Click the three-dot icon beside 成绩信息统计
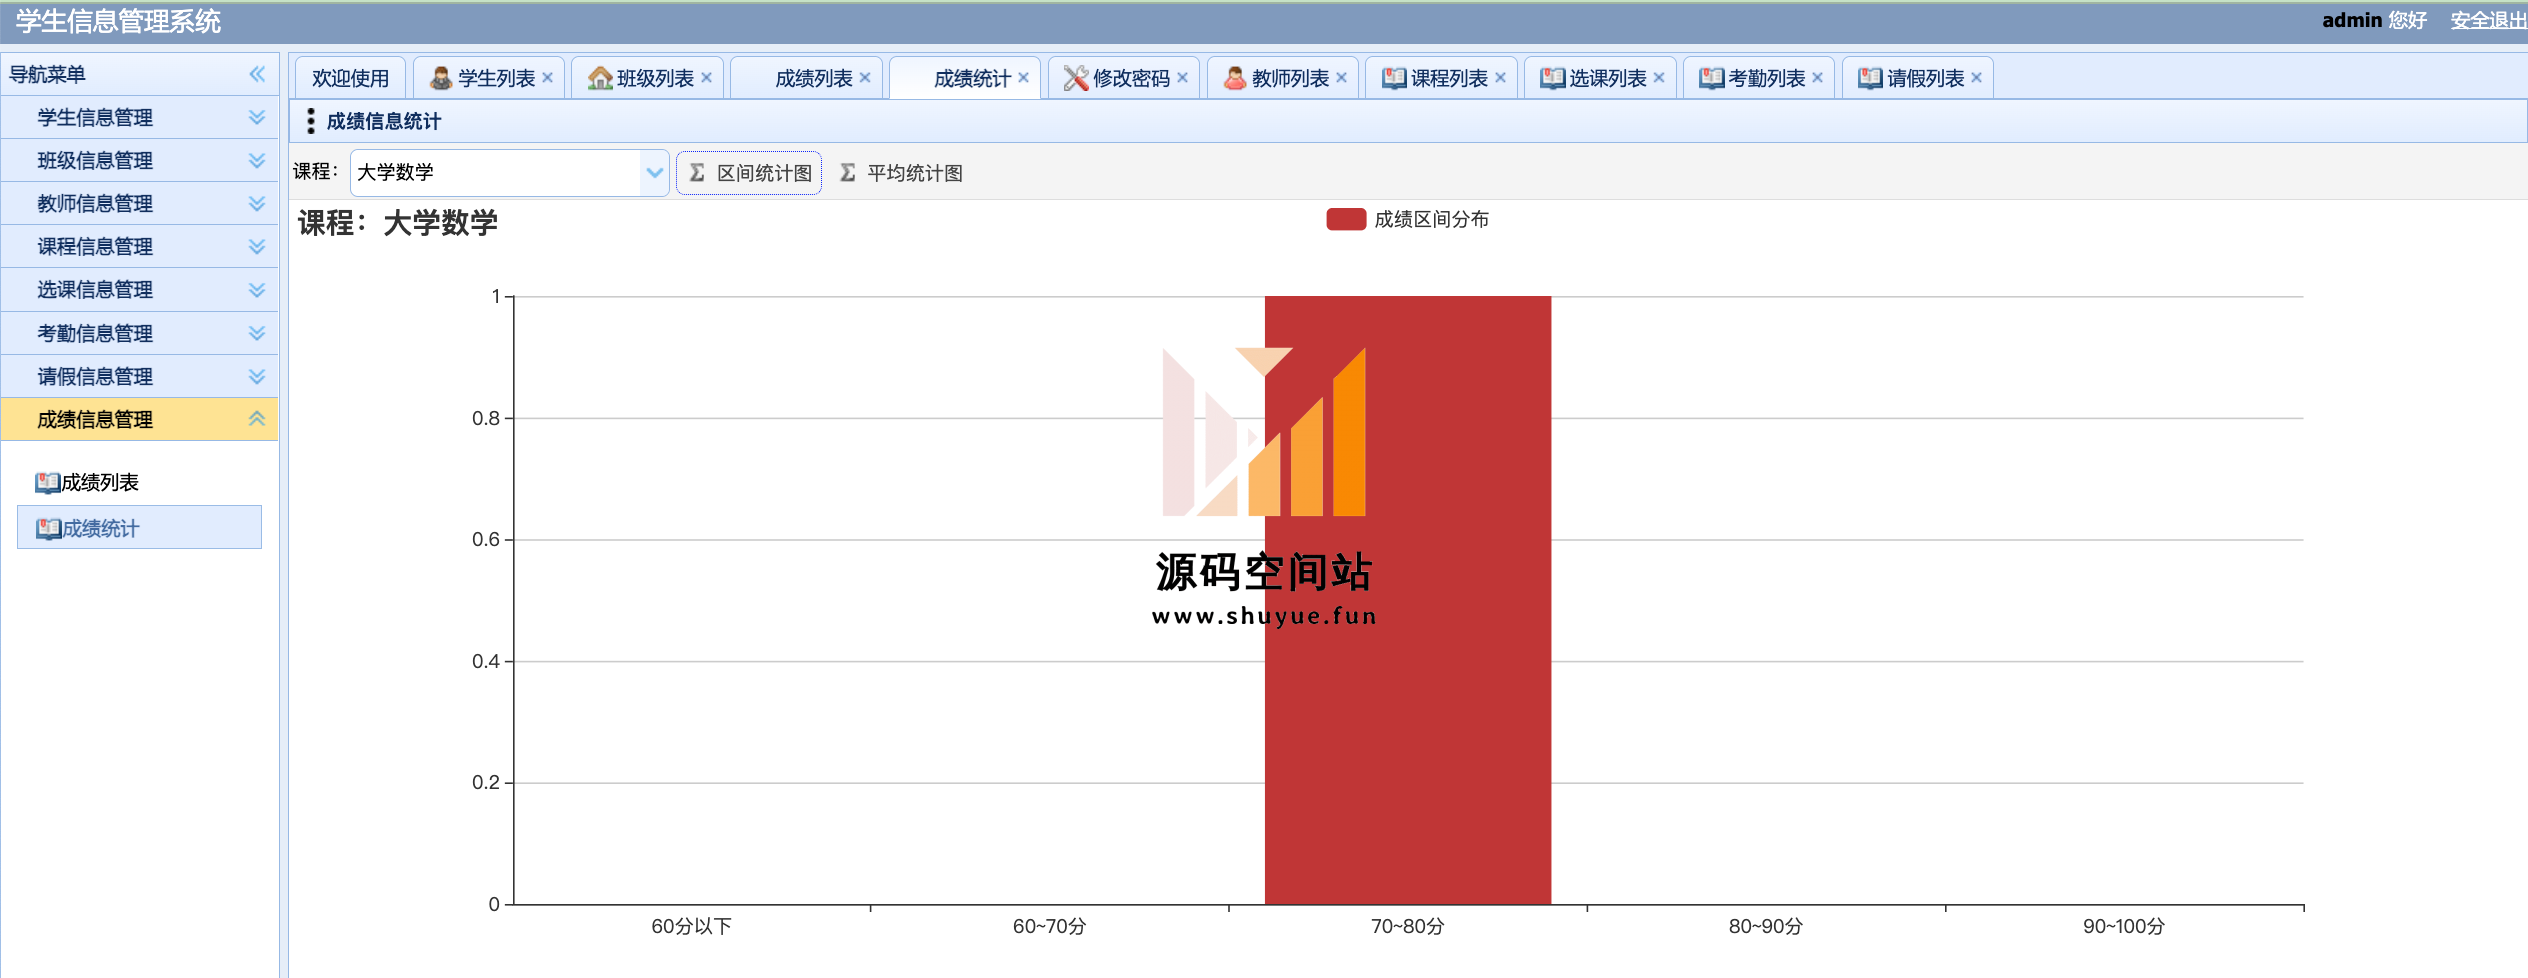Image resolution: width=2528 pixels, height=978 pixels. (x=311, y=121)
